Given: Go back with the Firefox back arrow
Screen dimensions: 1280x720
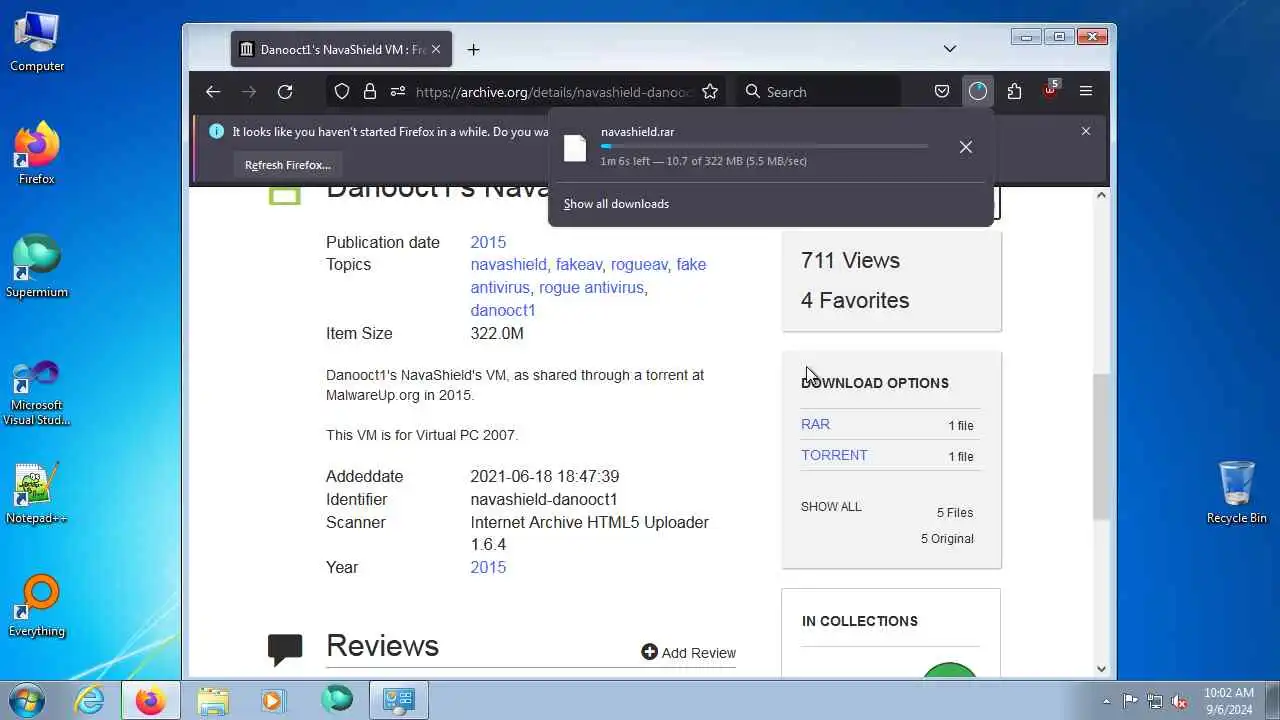Looking at the screenshot, I should 213,92.
